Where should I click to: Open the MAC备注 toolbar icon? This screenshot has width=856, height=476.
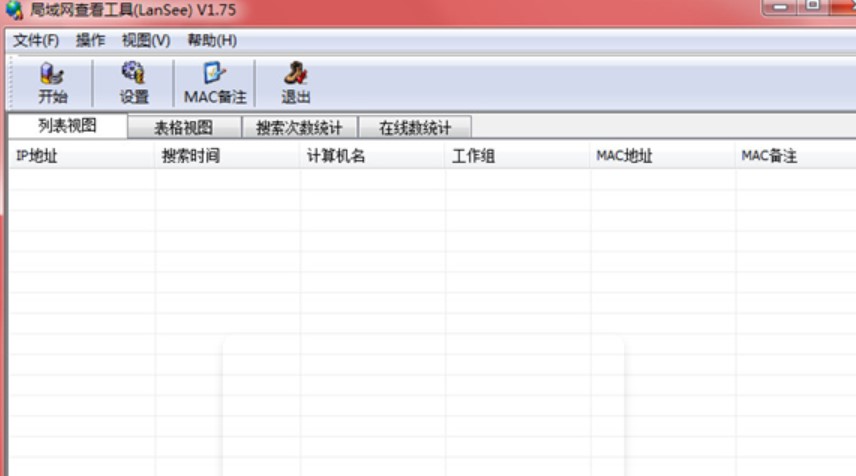click(x=215, y=83)
